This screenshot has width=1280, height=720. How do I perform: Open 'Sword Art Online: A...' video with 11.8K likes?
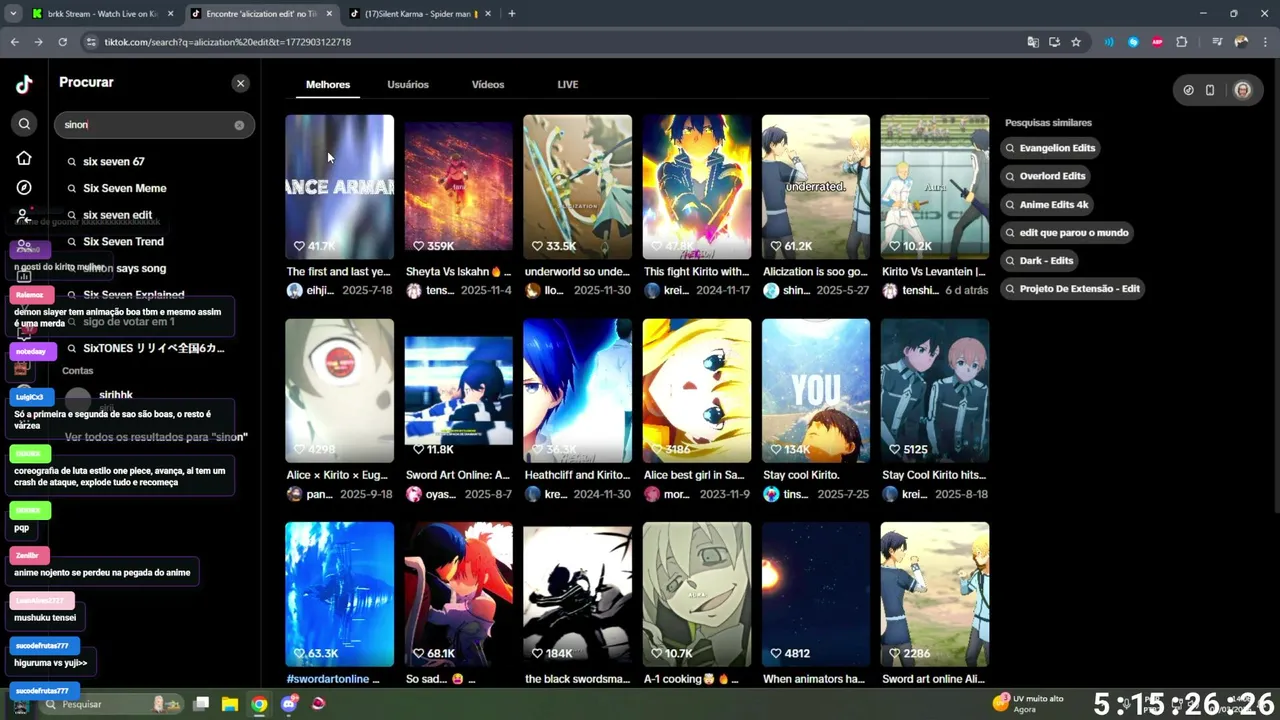458,391
